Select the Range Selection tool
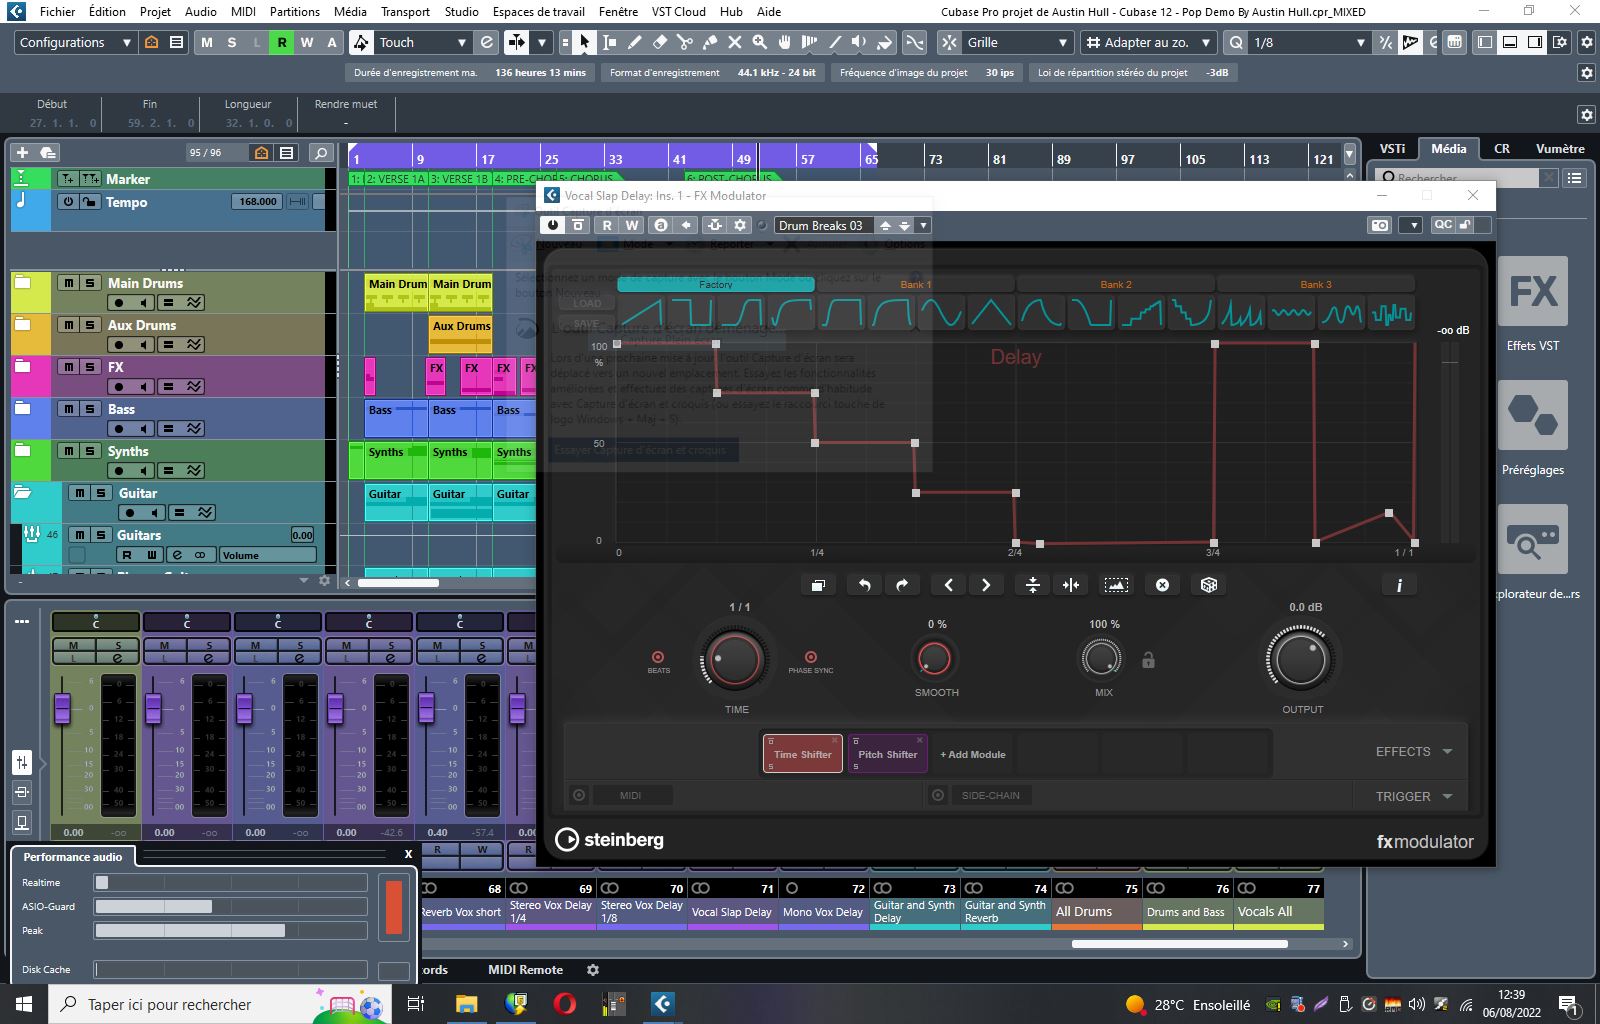Screen dimensions: 1600x1024 pyautogui.click(x=609, y=42)
